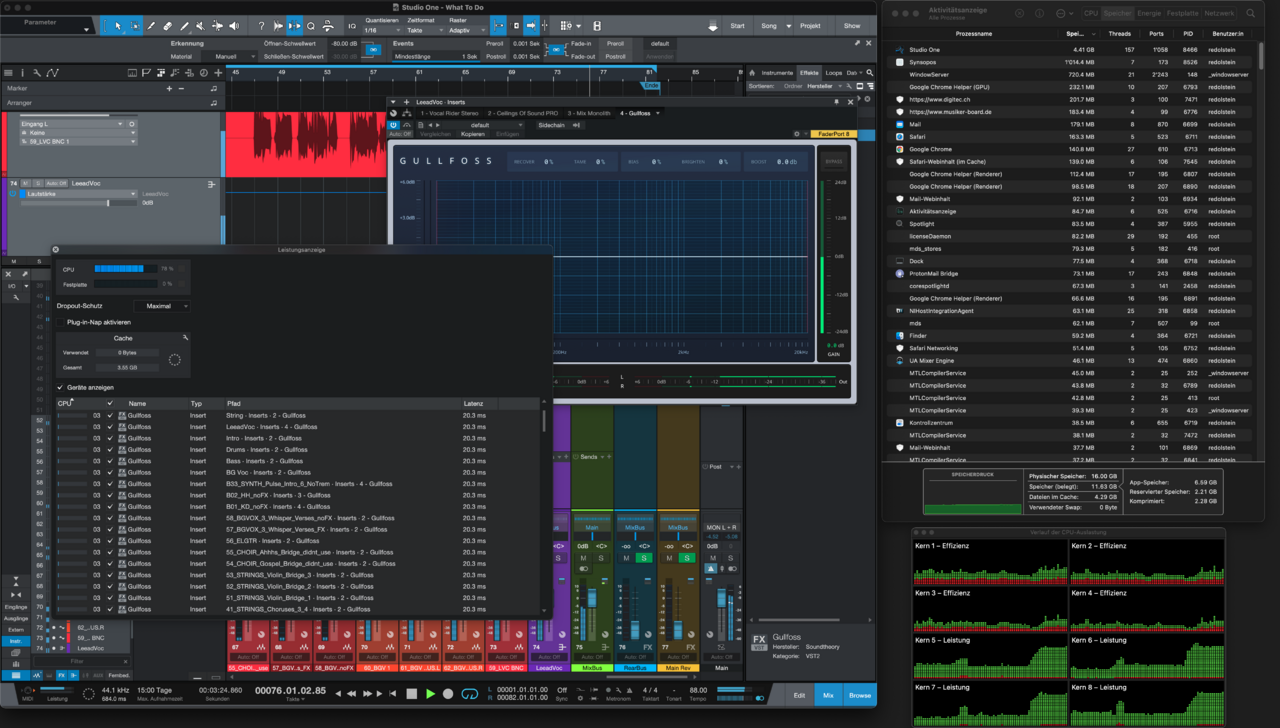Click the FaderPort 8 label
1280x728 pixels.
834,134
